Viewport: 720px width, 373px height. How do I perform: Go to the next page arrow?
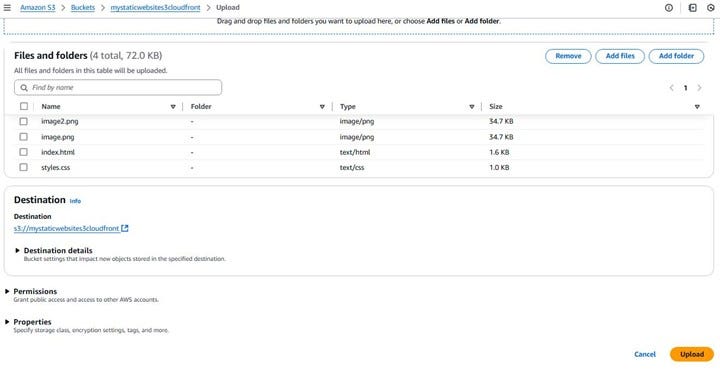coord(699,88)
